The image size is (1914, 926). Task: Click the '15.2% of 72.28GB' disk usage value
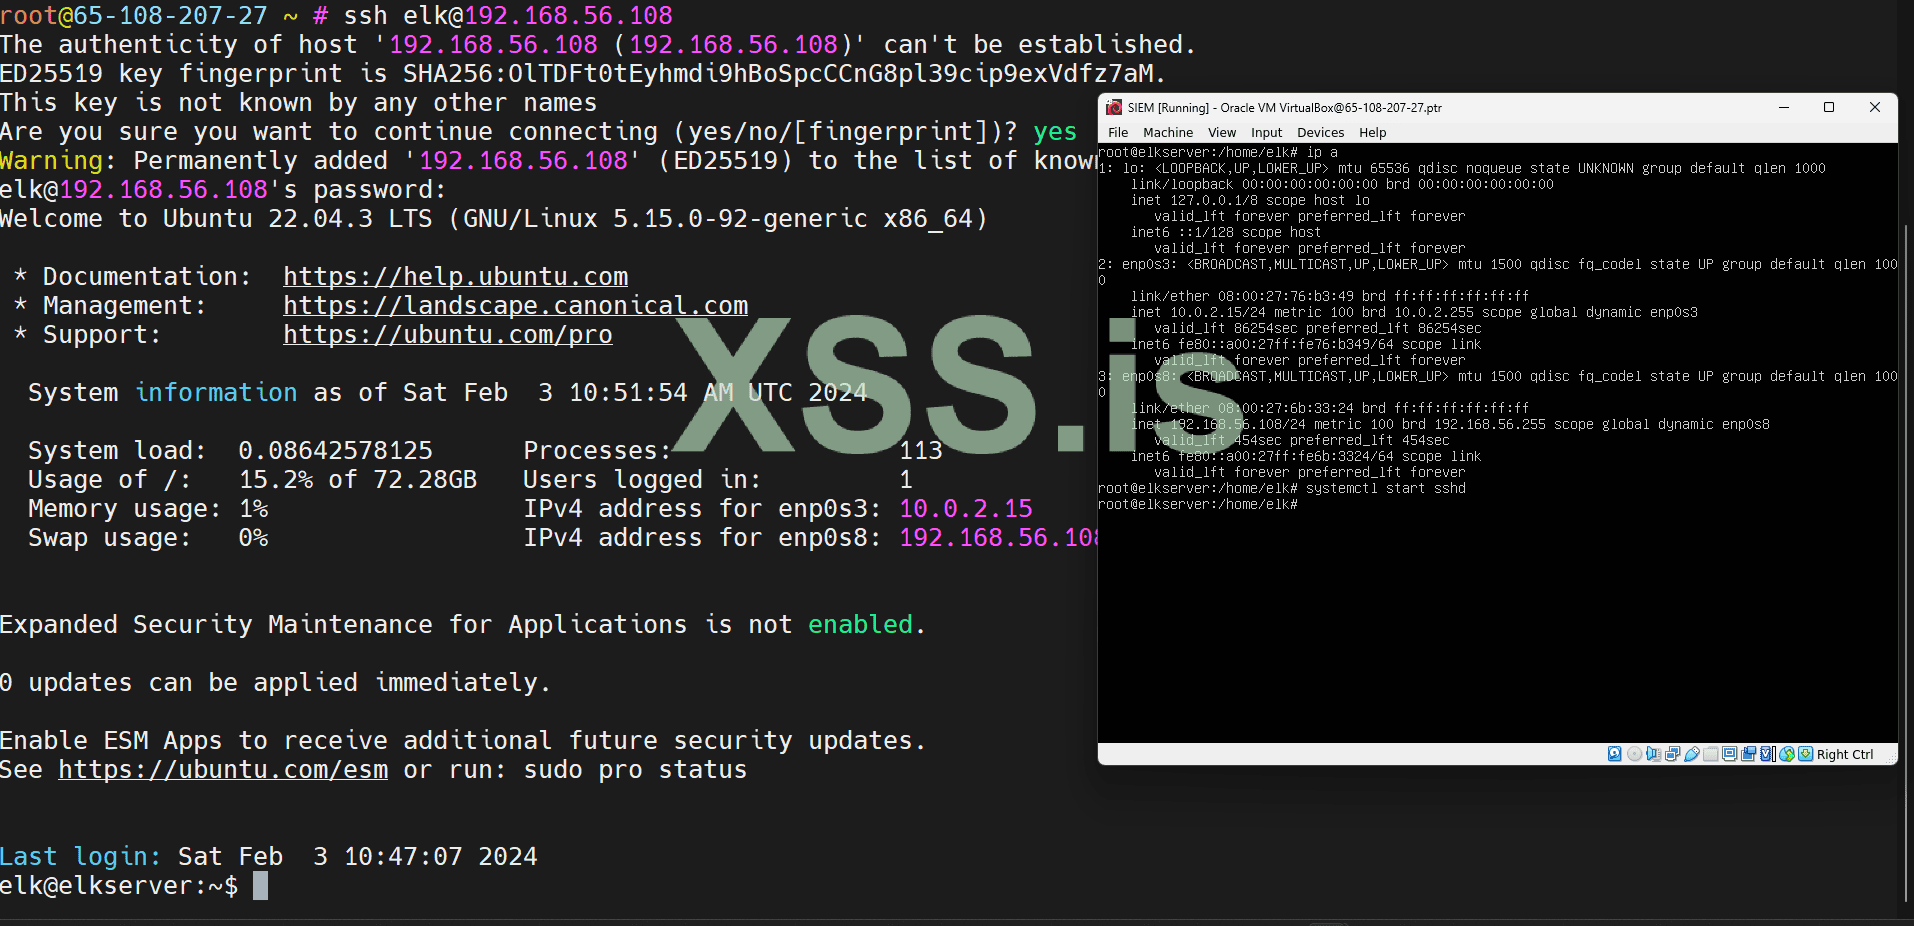(x=358, y=479)
